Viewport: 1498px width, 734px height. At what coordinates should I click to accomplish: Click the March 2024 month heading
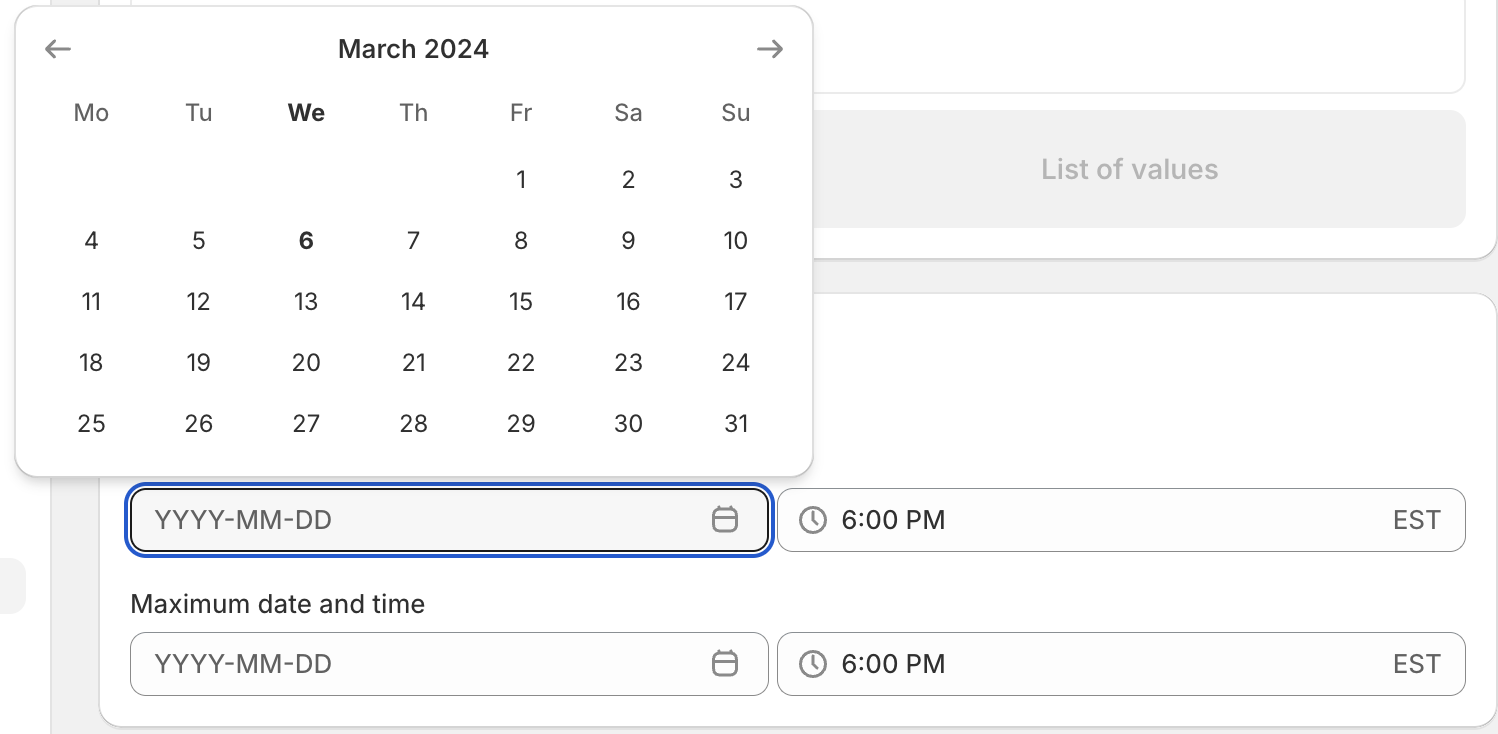(x=413, y=49)
